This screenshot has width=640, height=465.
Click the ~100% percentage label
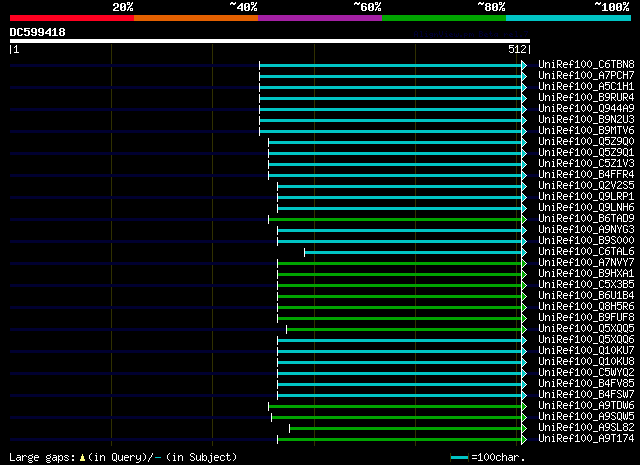[612, 7]
